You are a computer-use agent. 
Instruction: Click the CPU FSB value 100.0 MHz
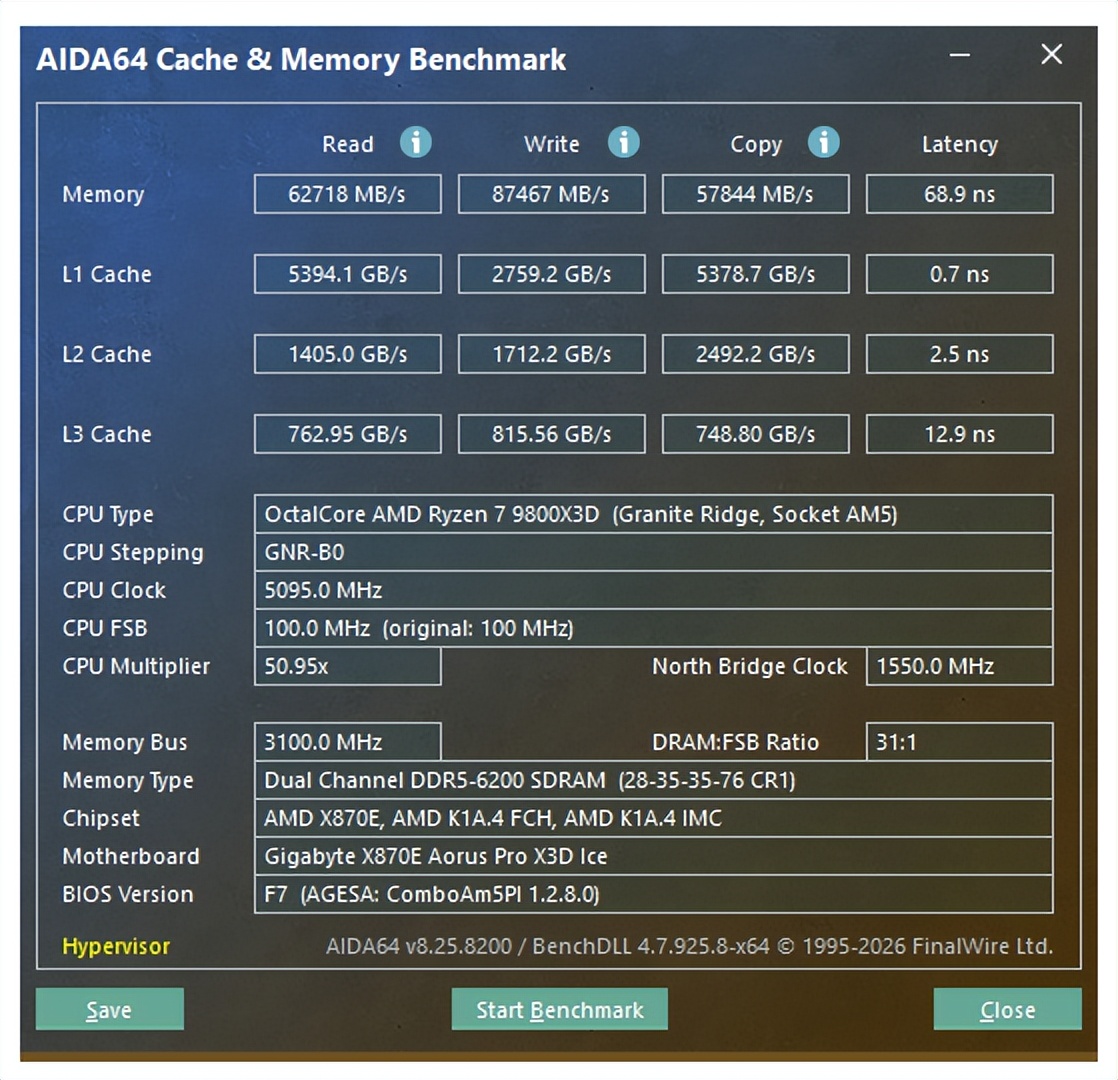tap(653, 628)
